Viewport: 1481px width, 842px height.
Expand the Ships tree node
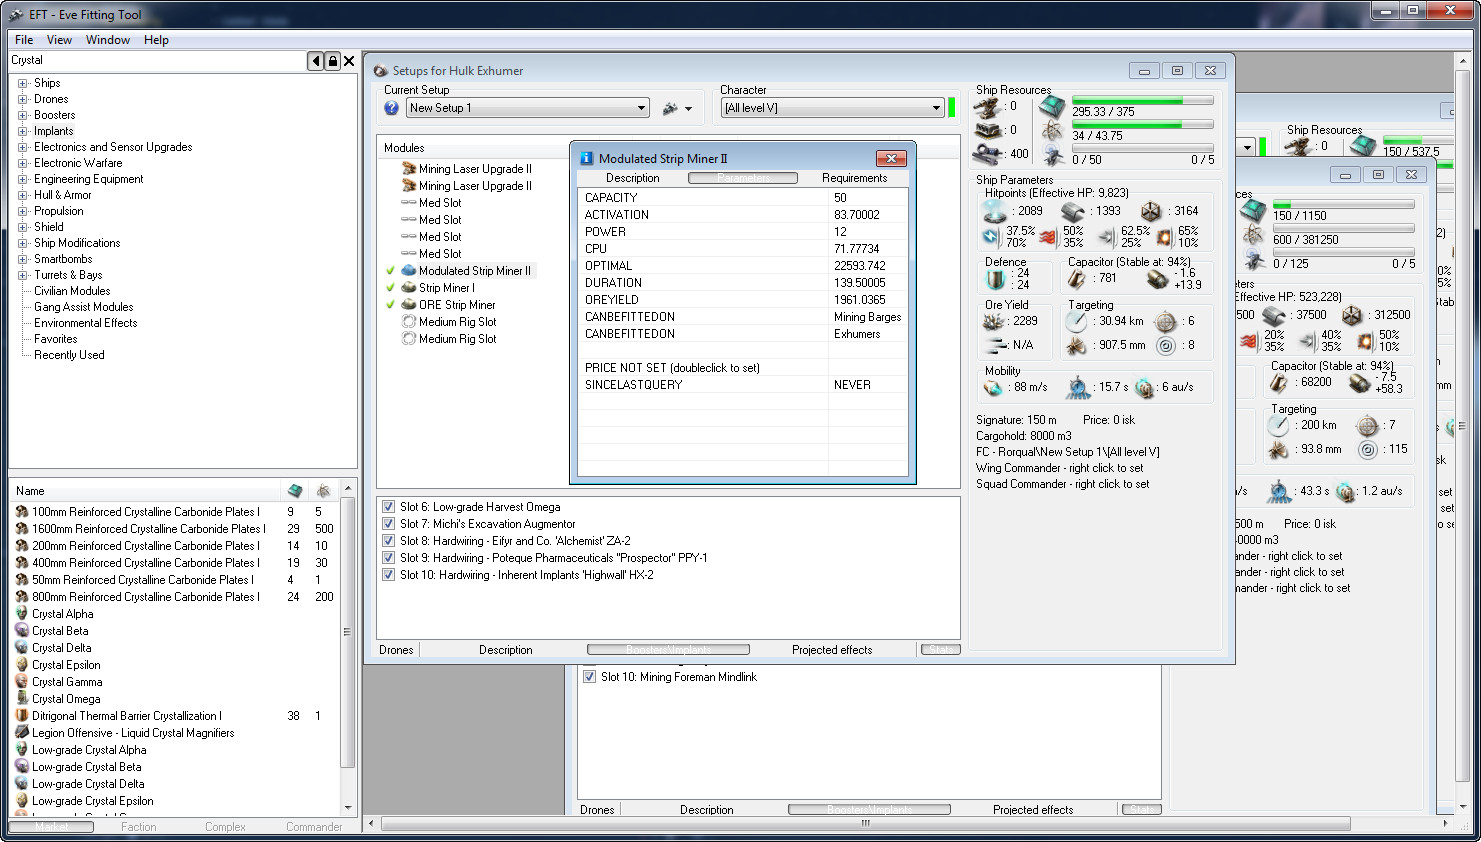22,83
